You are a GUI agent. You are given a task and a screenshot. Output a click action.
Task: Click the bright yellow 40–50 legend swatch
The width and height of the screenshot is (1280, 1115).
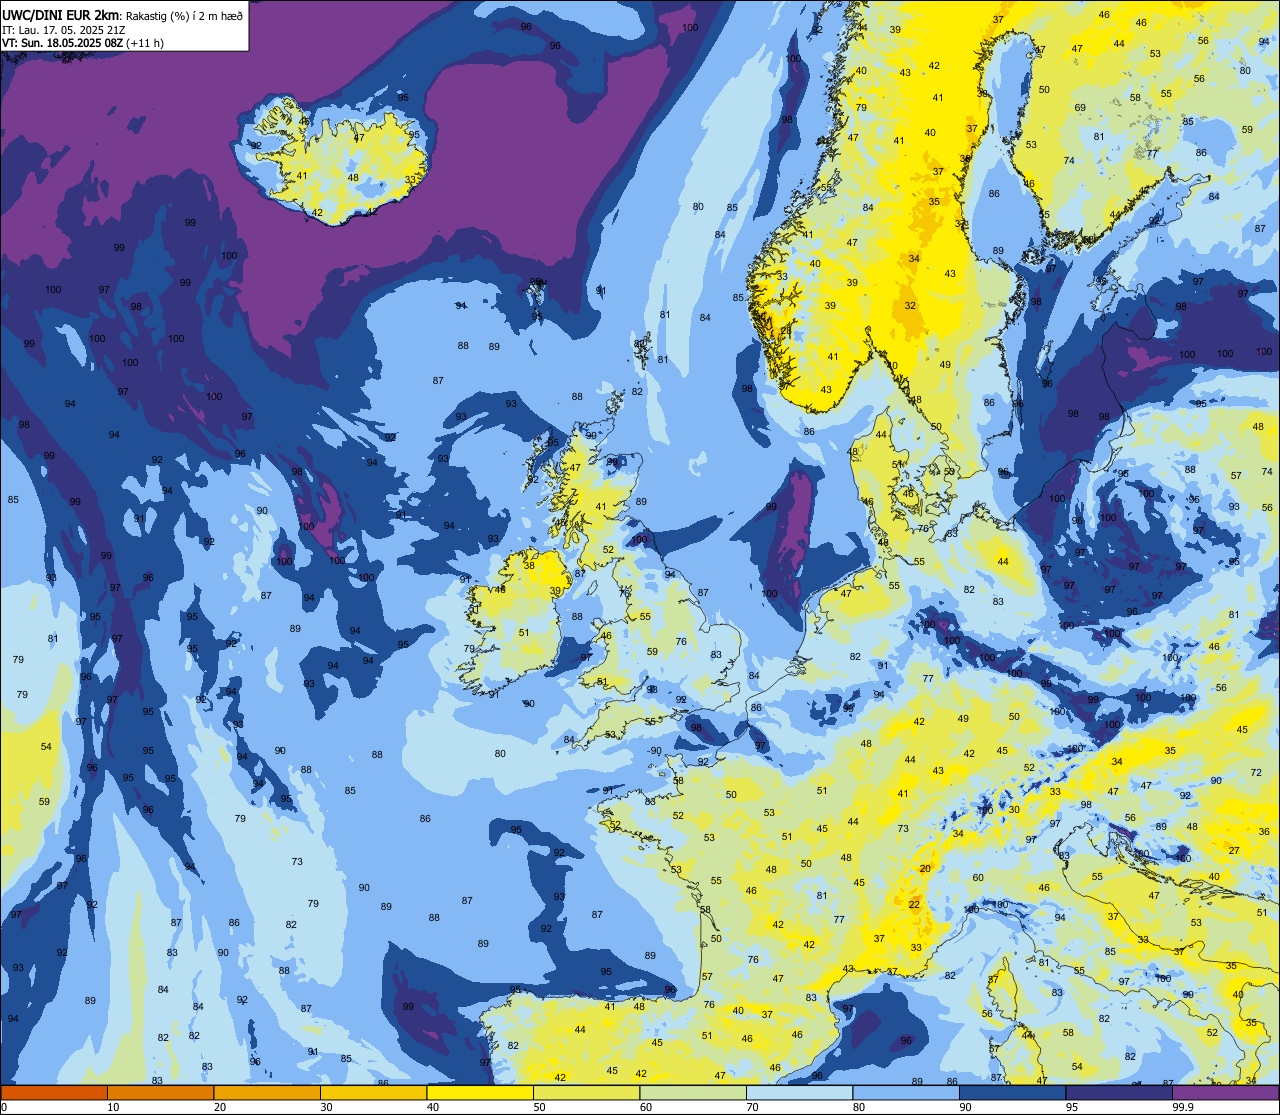click(480, 1093)
